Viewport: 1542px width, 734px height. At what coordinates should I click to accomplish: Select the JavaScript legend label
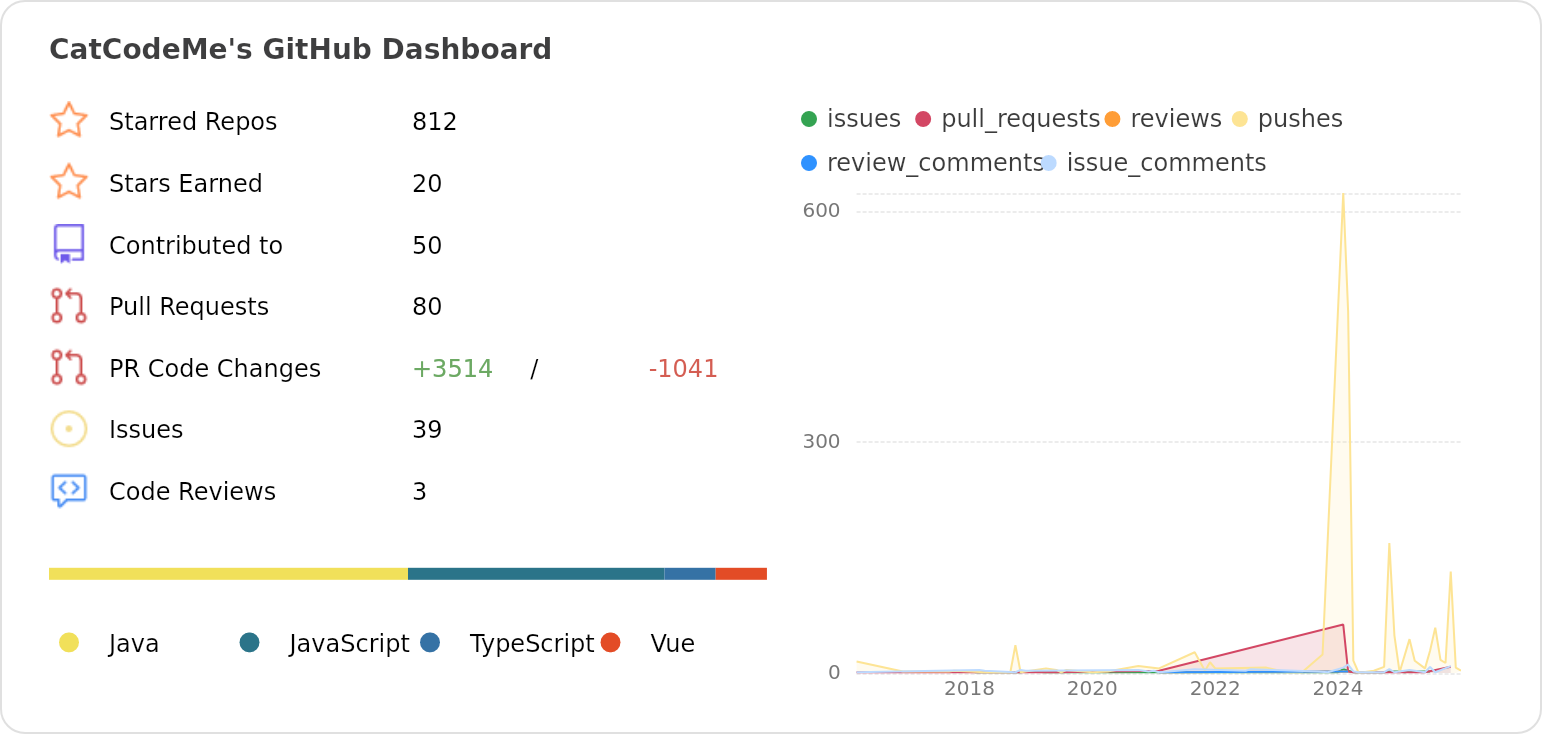pos(349,643)
